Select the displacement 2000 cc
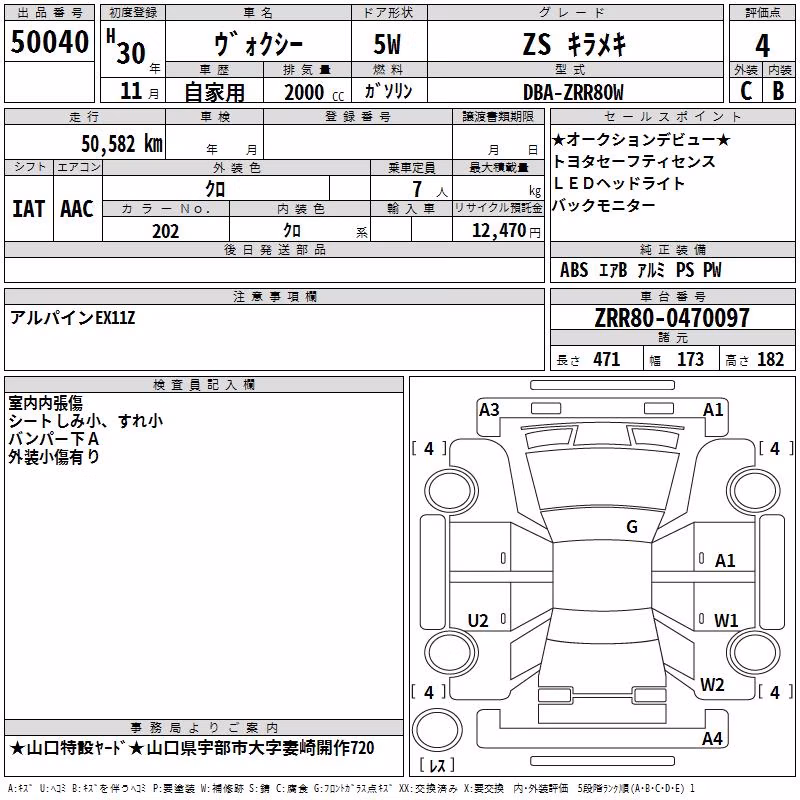Image resolution: width=800 pixels, height=800 pixels. point(314,92)
